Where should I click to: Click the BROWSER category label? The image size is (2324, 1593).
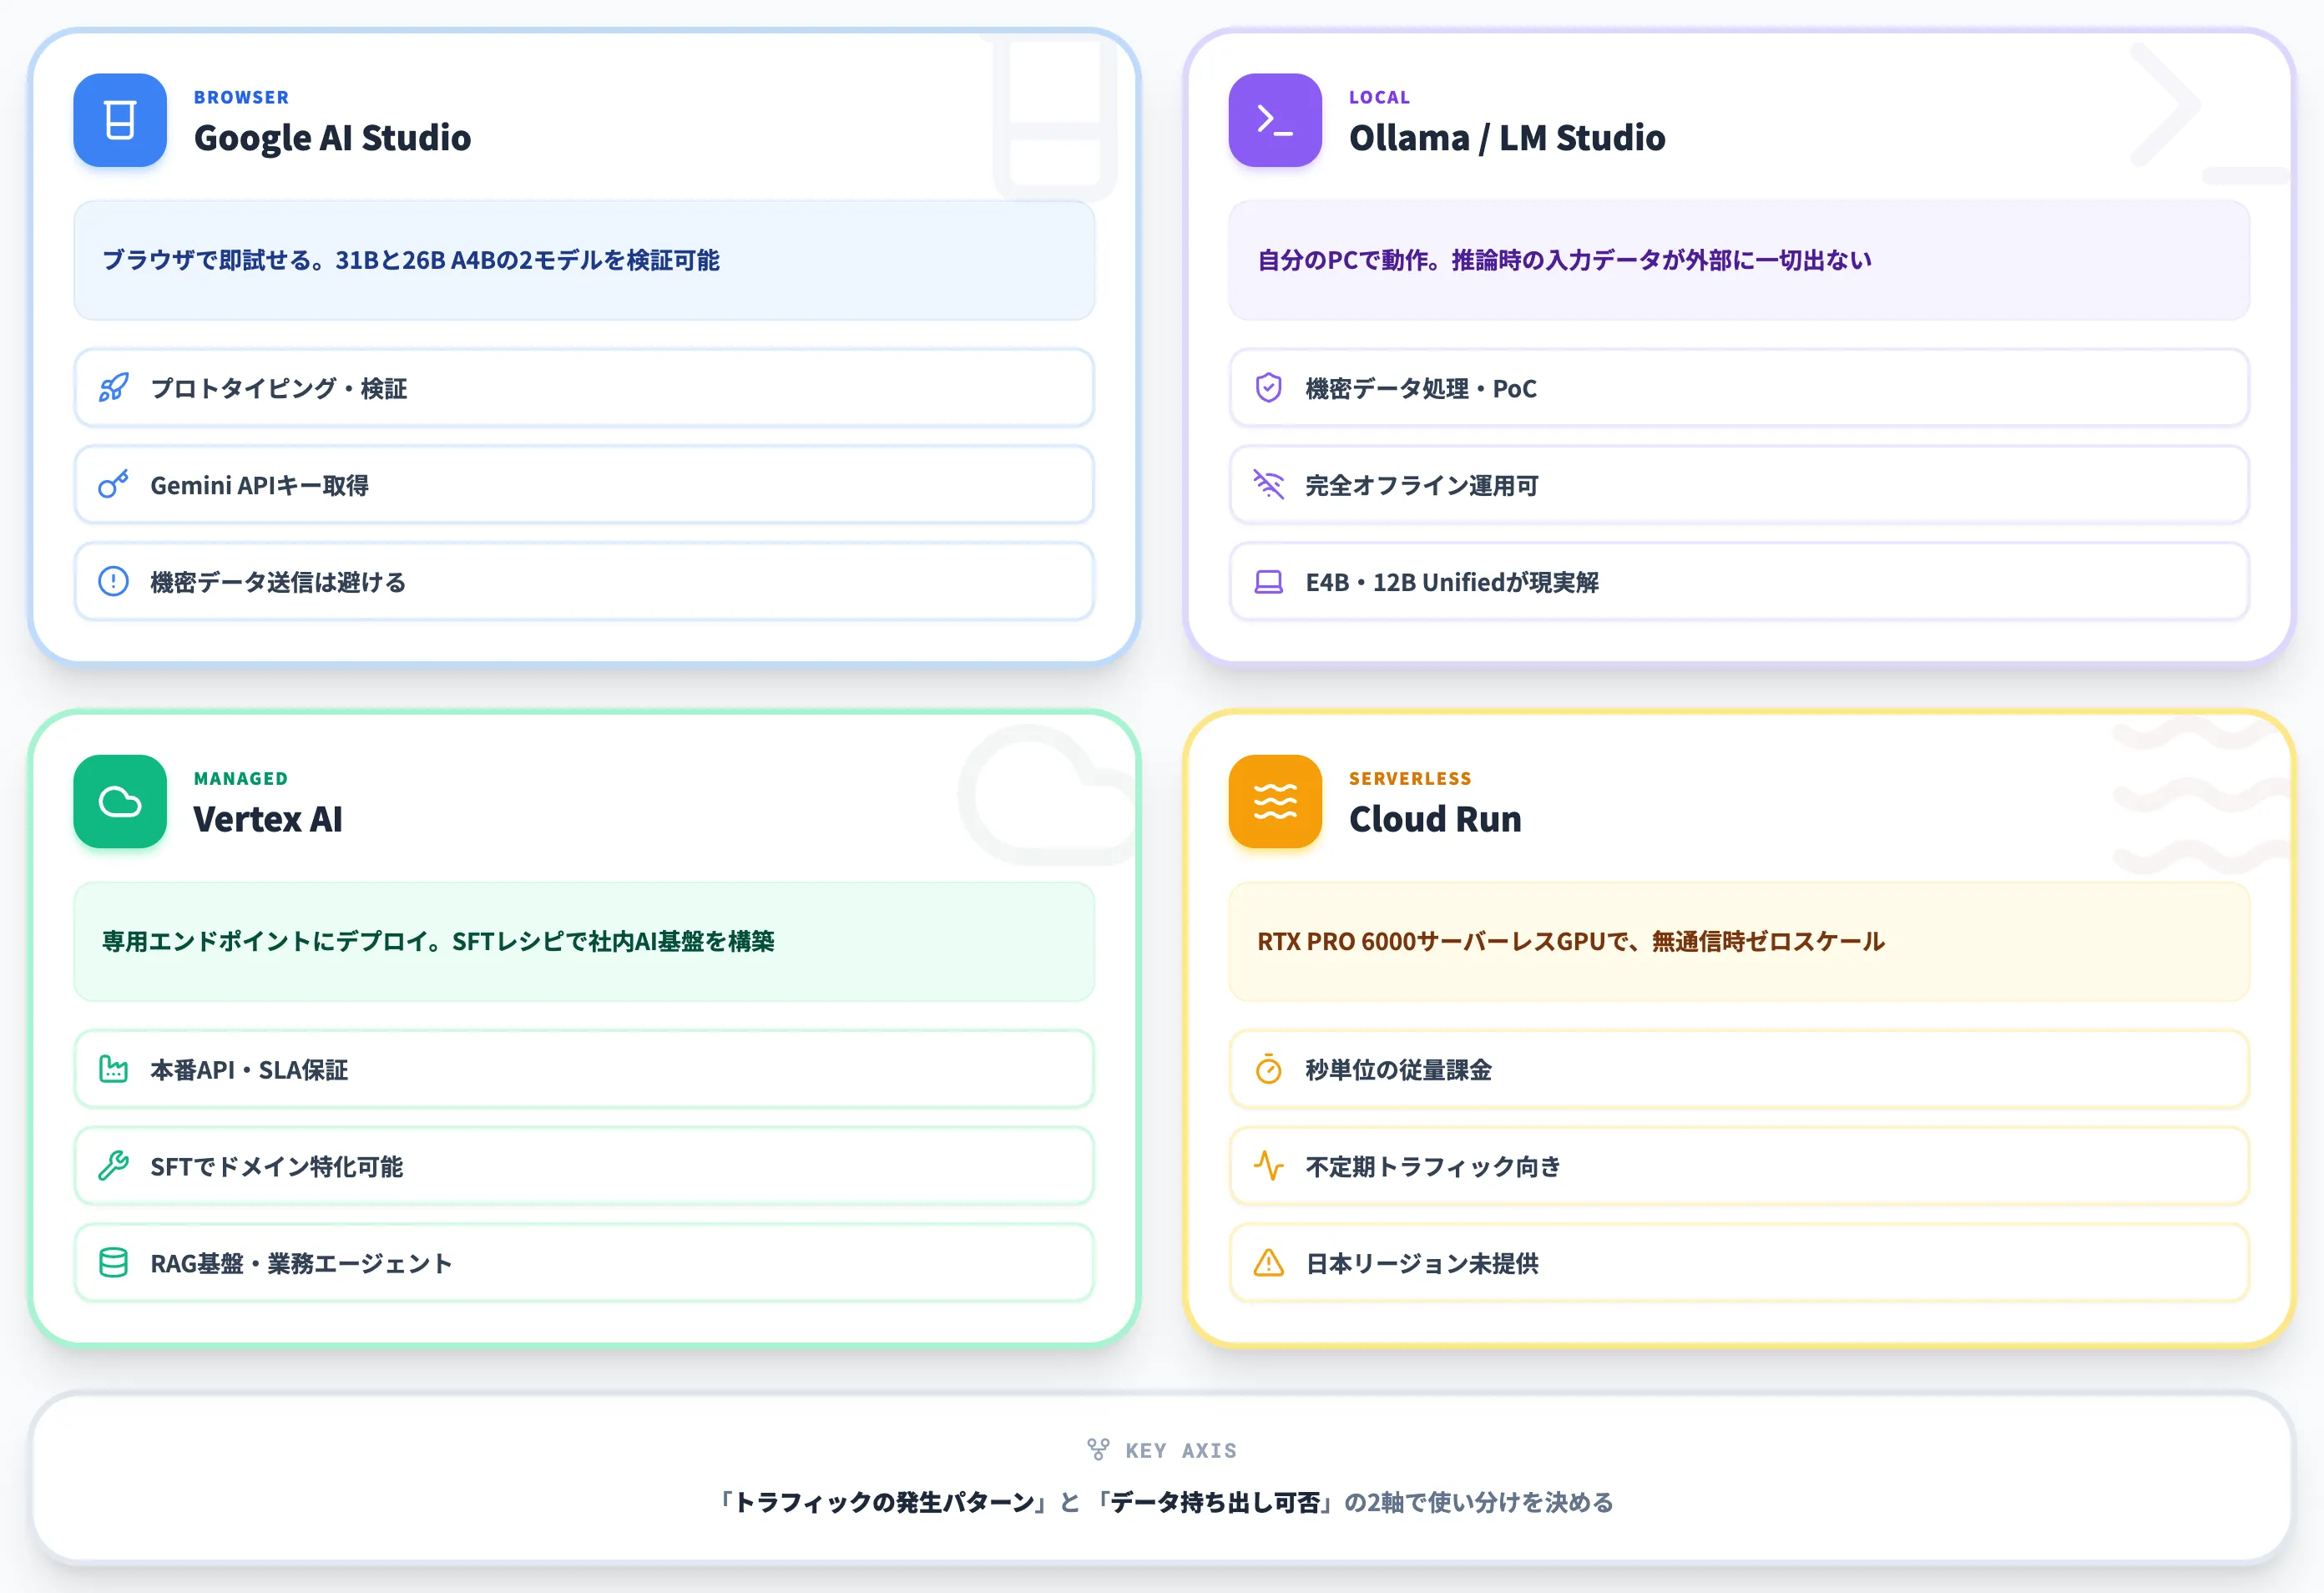tap(241, 97)
